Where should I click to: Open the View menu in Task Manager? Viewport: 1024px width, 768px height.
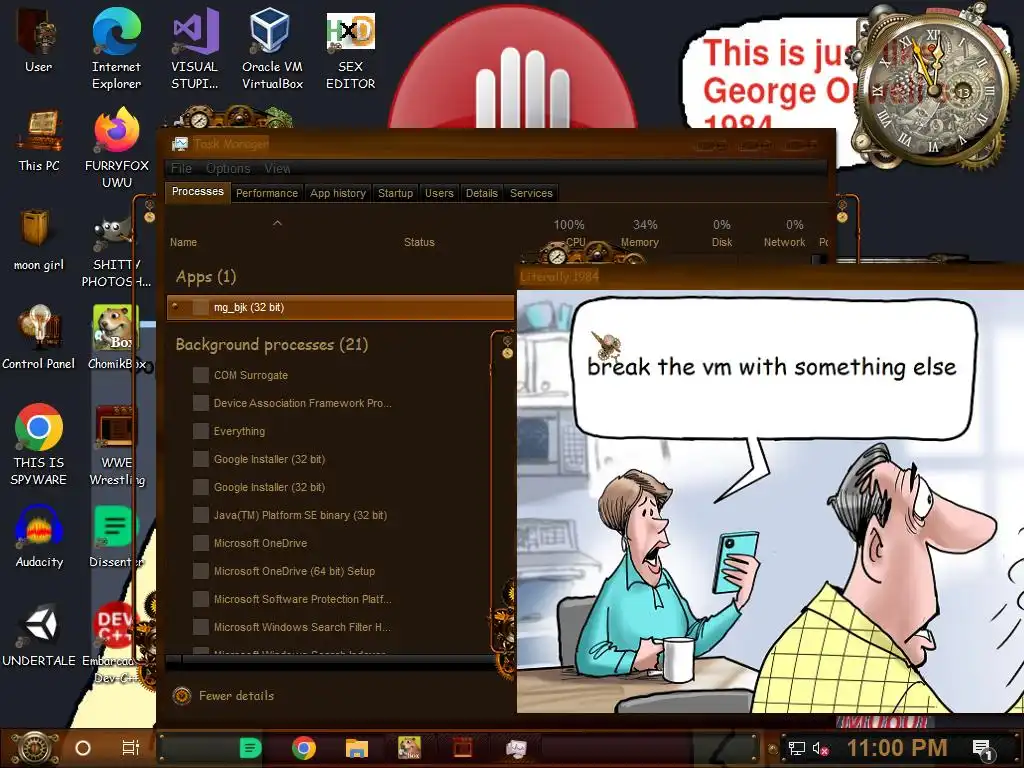(277, 168)
